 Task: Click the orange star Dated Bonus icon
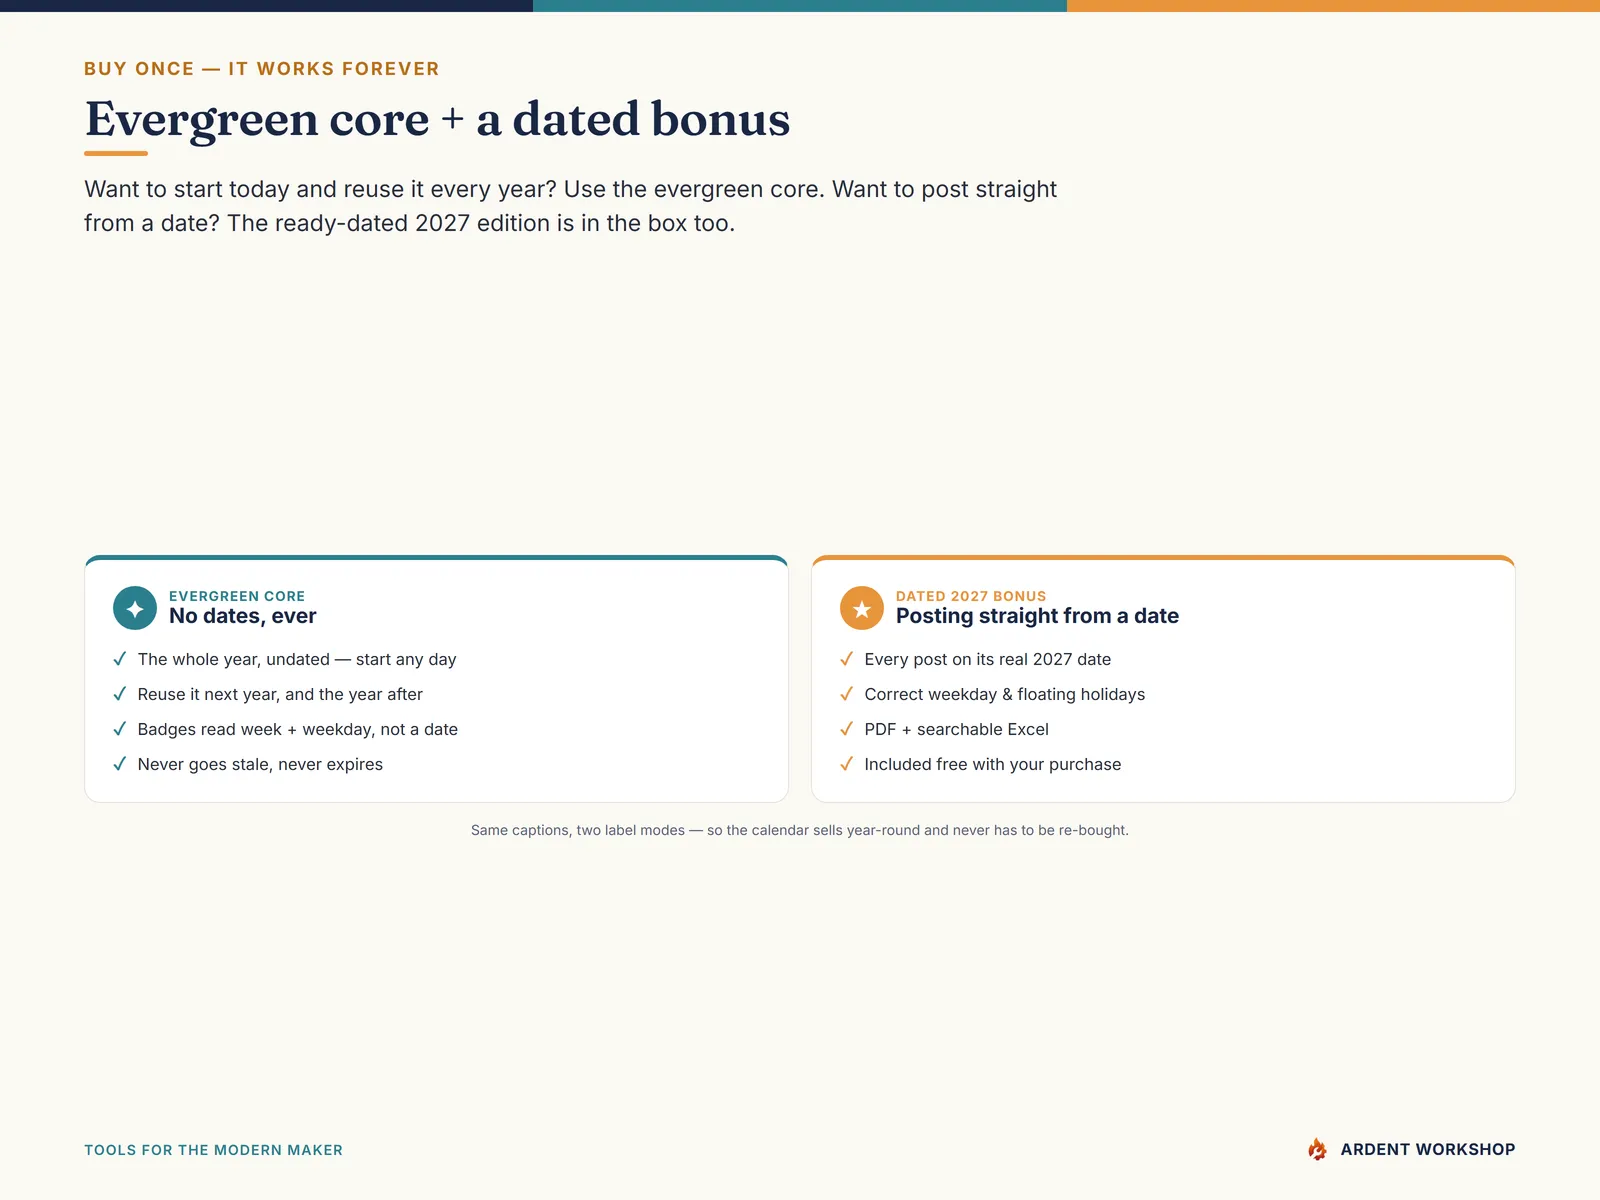862,608
